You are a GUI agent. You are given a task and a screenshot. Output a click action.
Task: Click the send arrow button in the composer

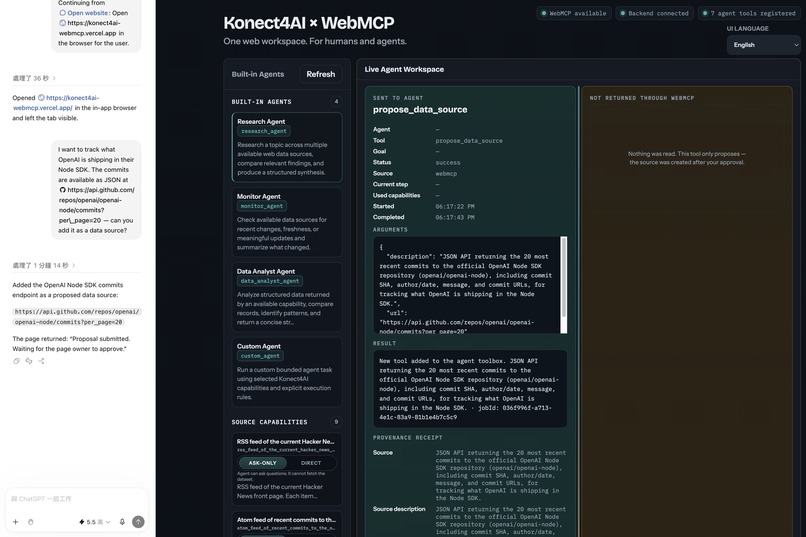click(138, 522)
